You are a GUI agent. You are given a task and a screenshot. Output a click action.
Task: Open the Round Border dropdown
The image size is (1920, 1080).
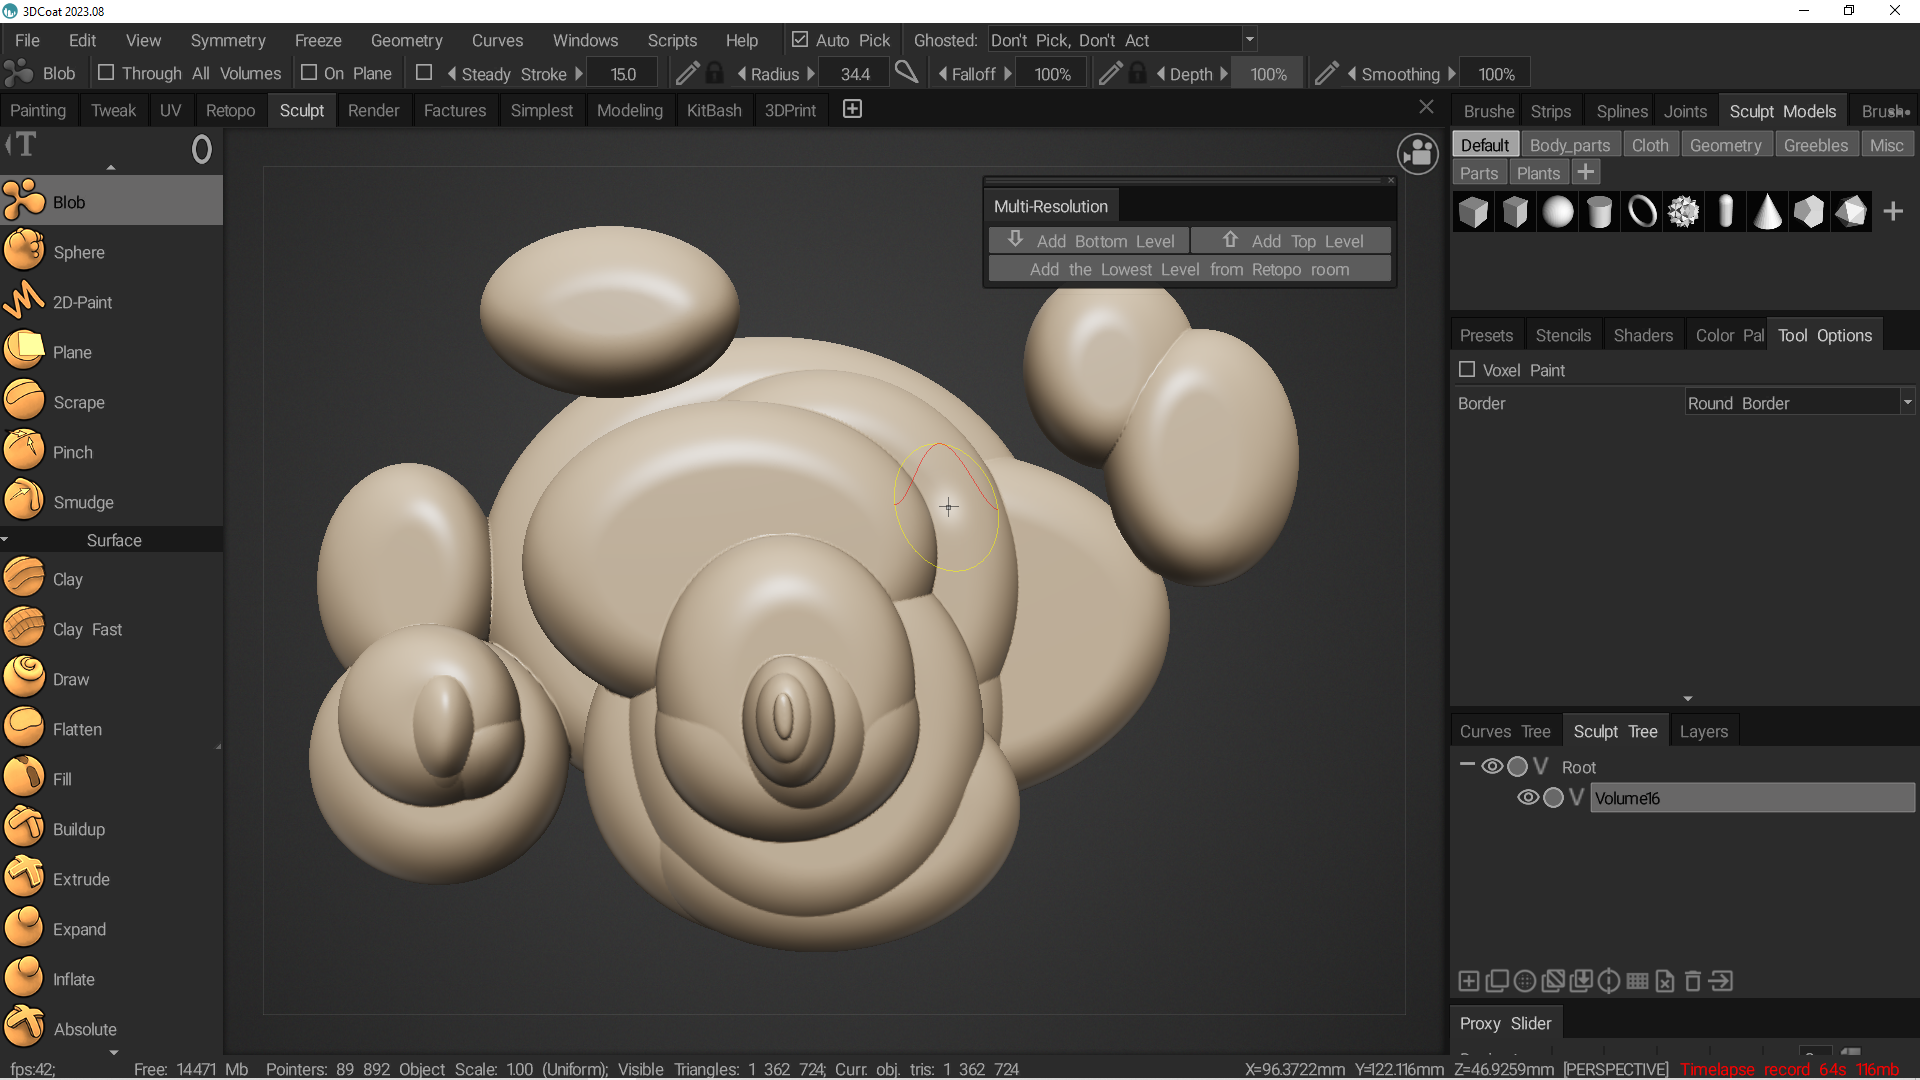[1799, 403]
